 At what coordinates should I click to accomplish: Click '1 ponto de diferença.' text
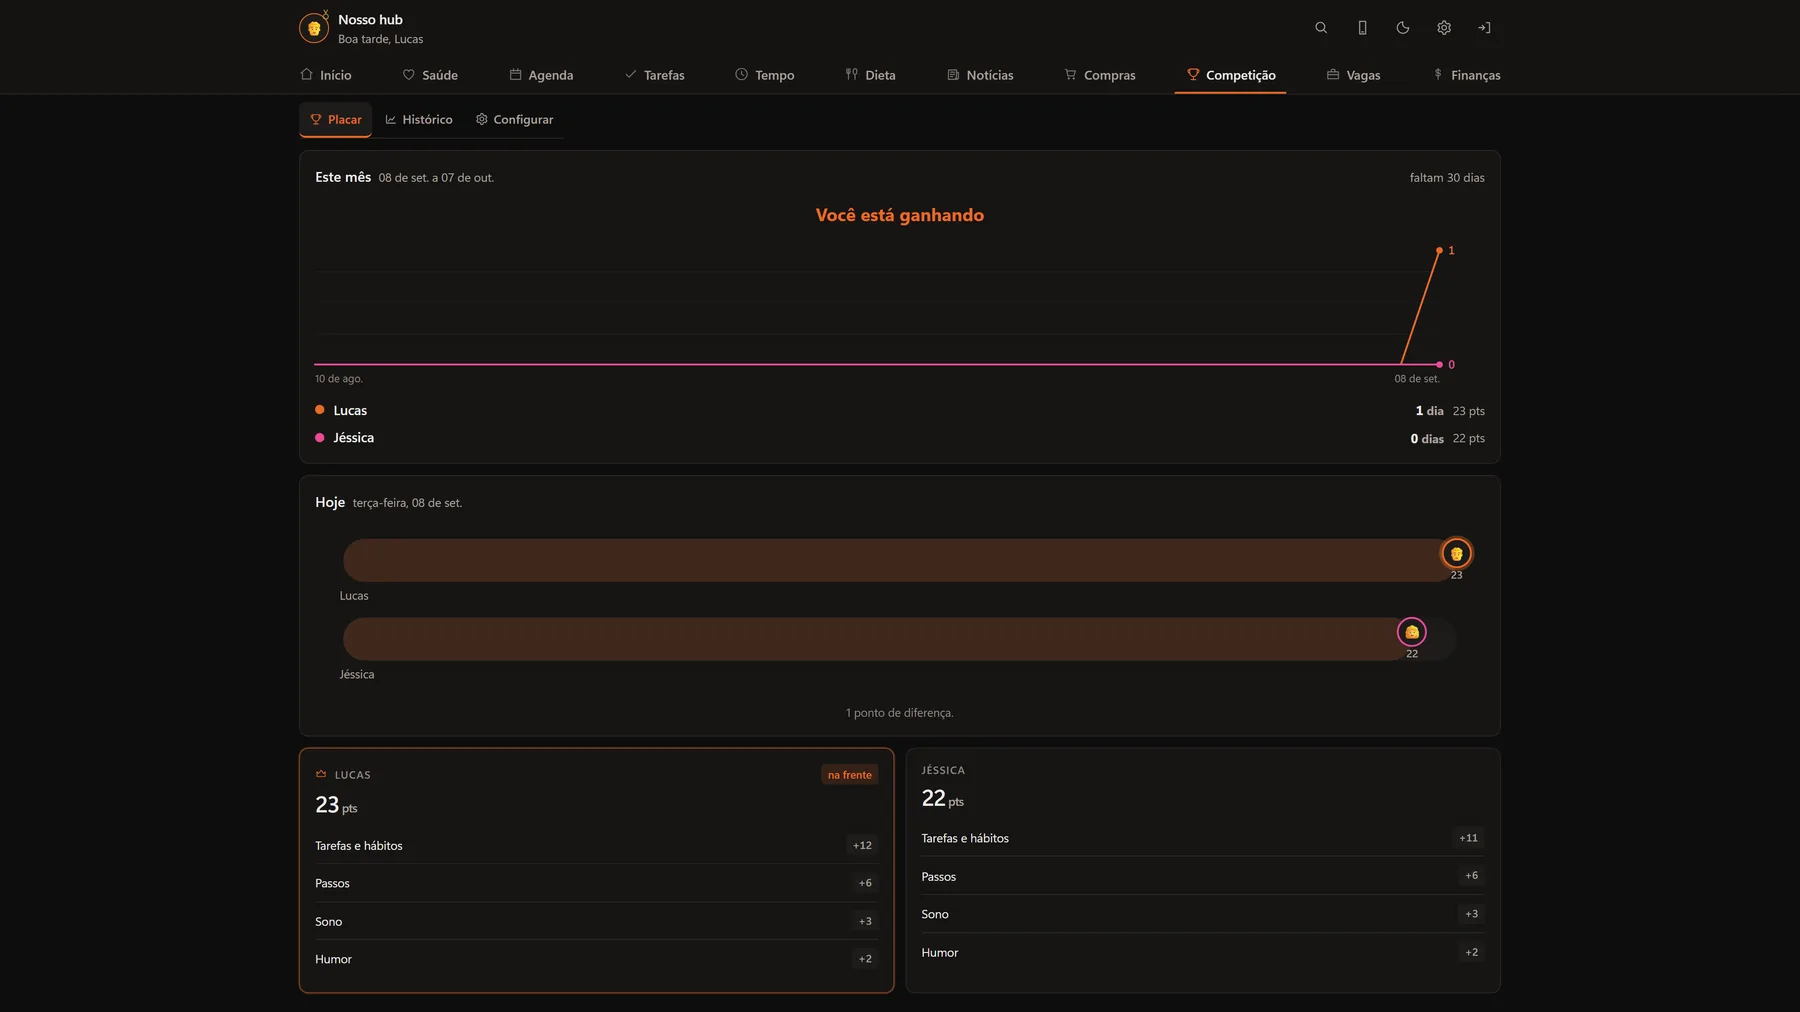click(x=900, y=713)
